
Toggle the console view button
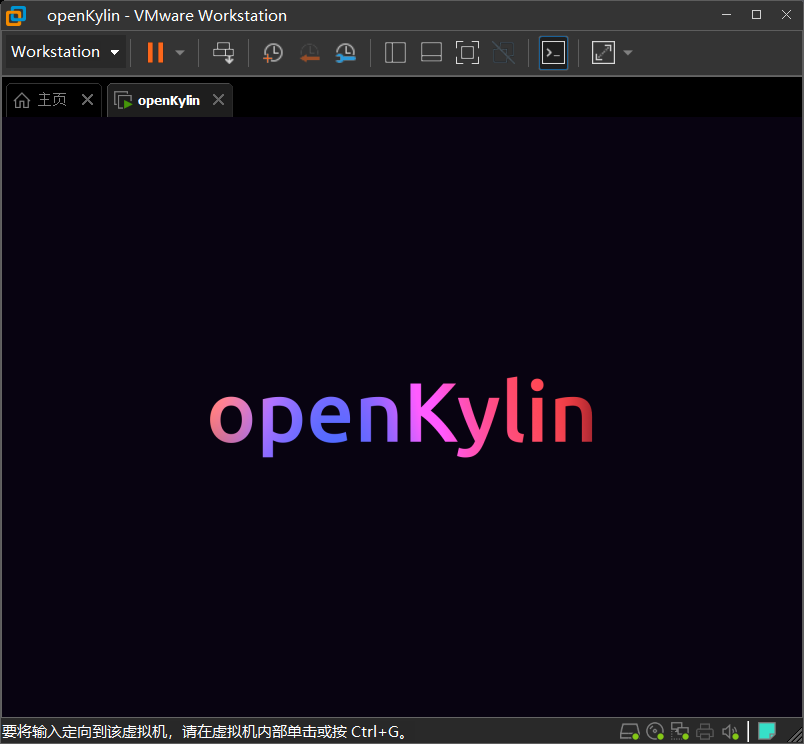[x=553, y=52]
